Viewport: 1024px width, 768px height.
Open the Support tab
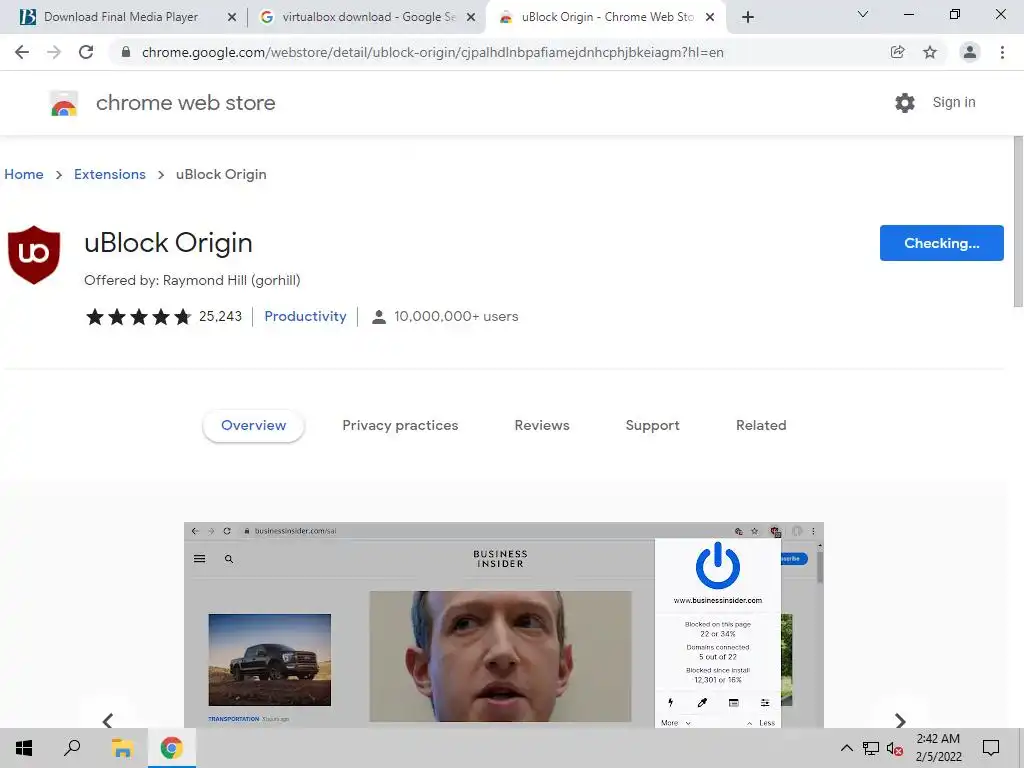(652, 425)
